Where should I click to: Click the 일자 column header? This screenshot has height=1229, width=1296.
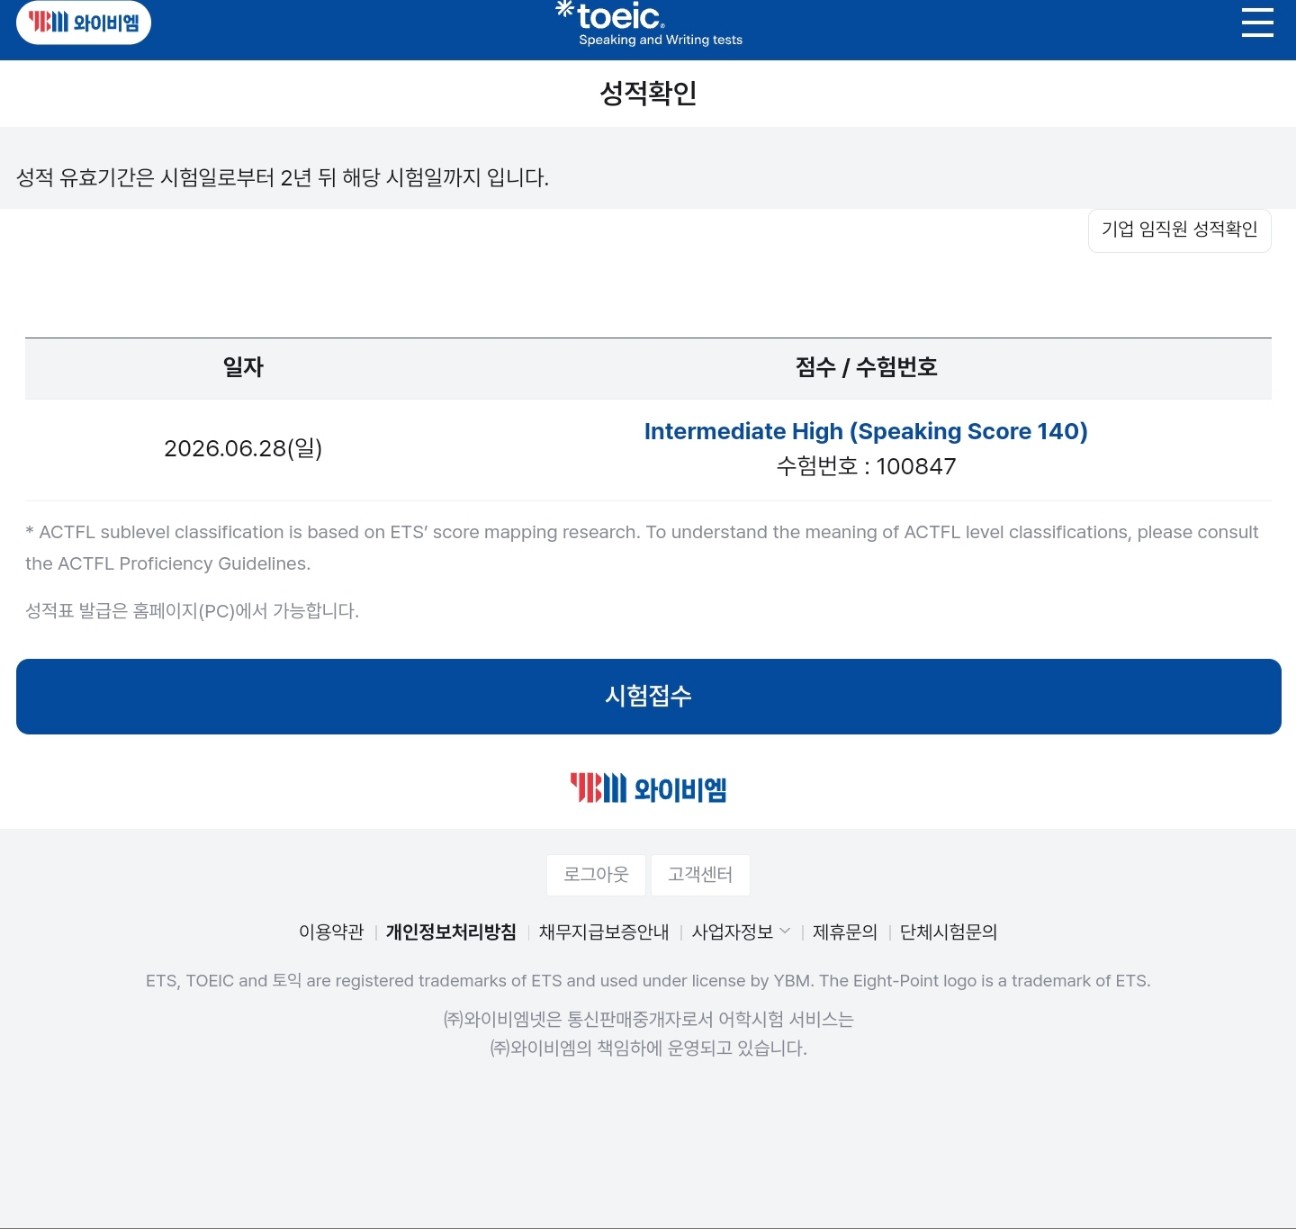[243, 367]
